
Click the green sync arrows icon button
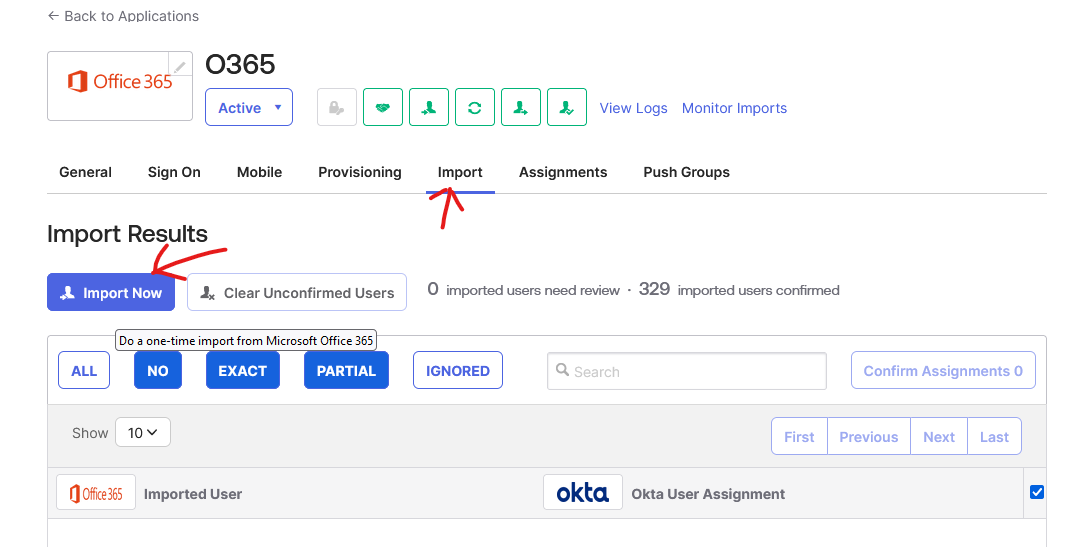coord(474,107)
